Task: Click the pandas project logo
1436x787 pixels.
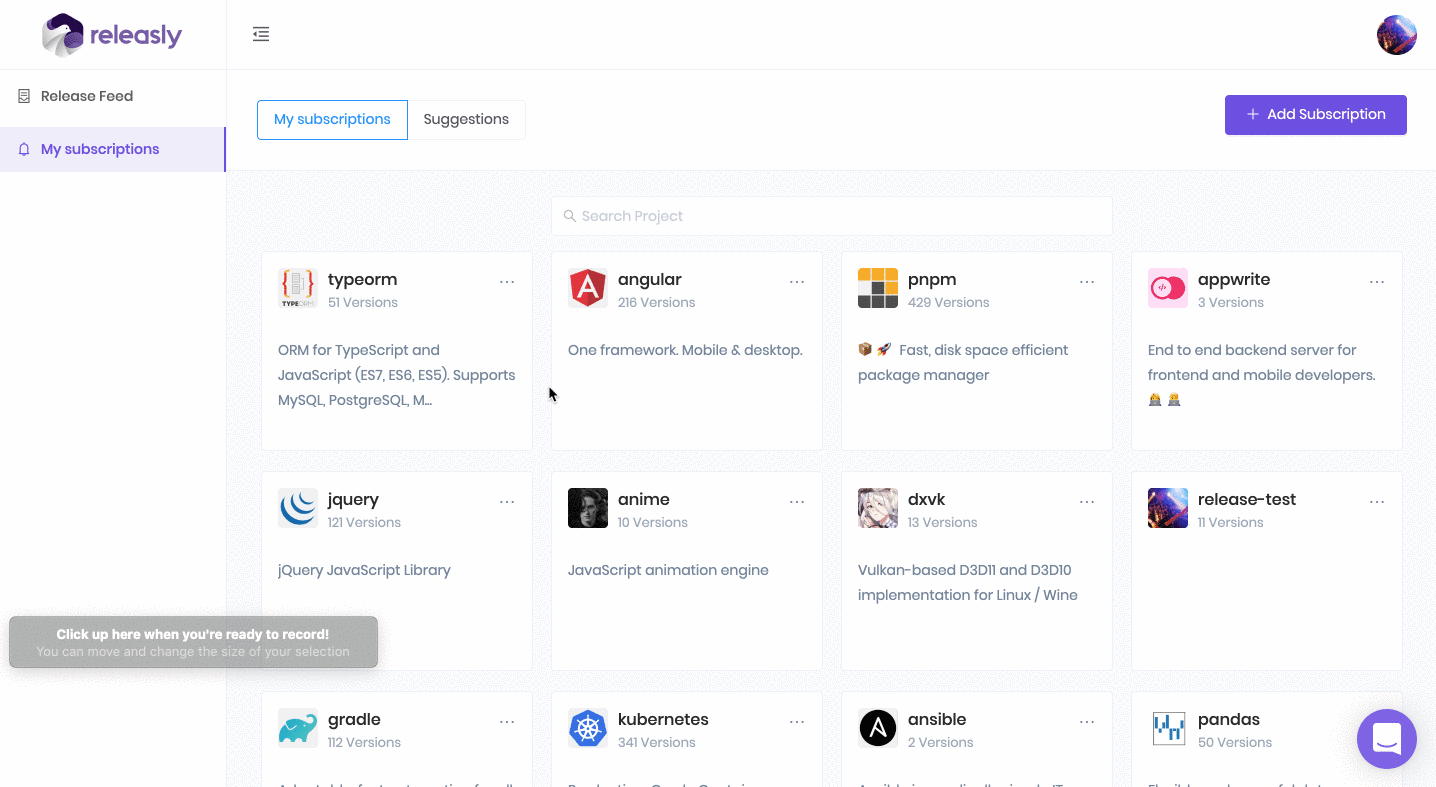Action: 1168,728
